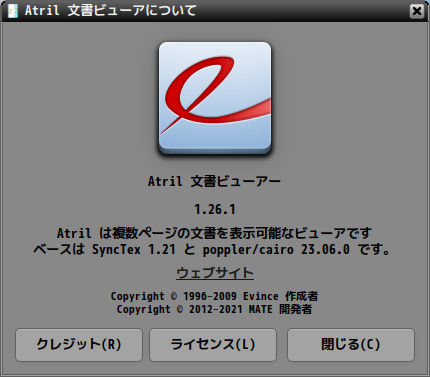Click the 'Copyright © 2012-2021 MATE 開発者' line
Screen dimensions: 430x377
coord(214,309)
